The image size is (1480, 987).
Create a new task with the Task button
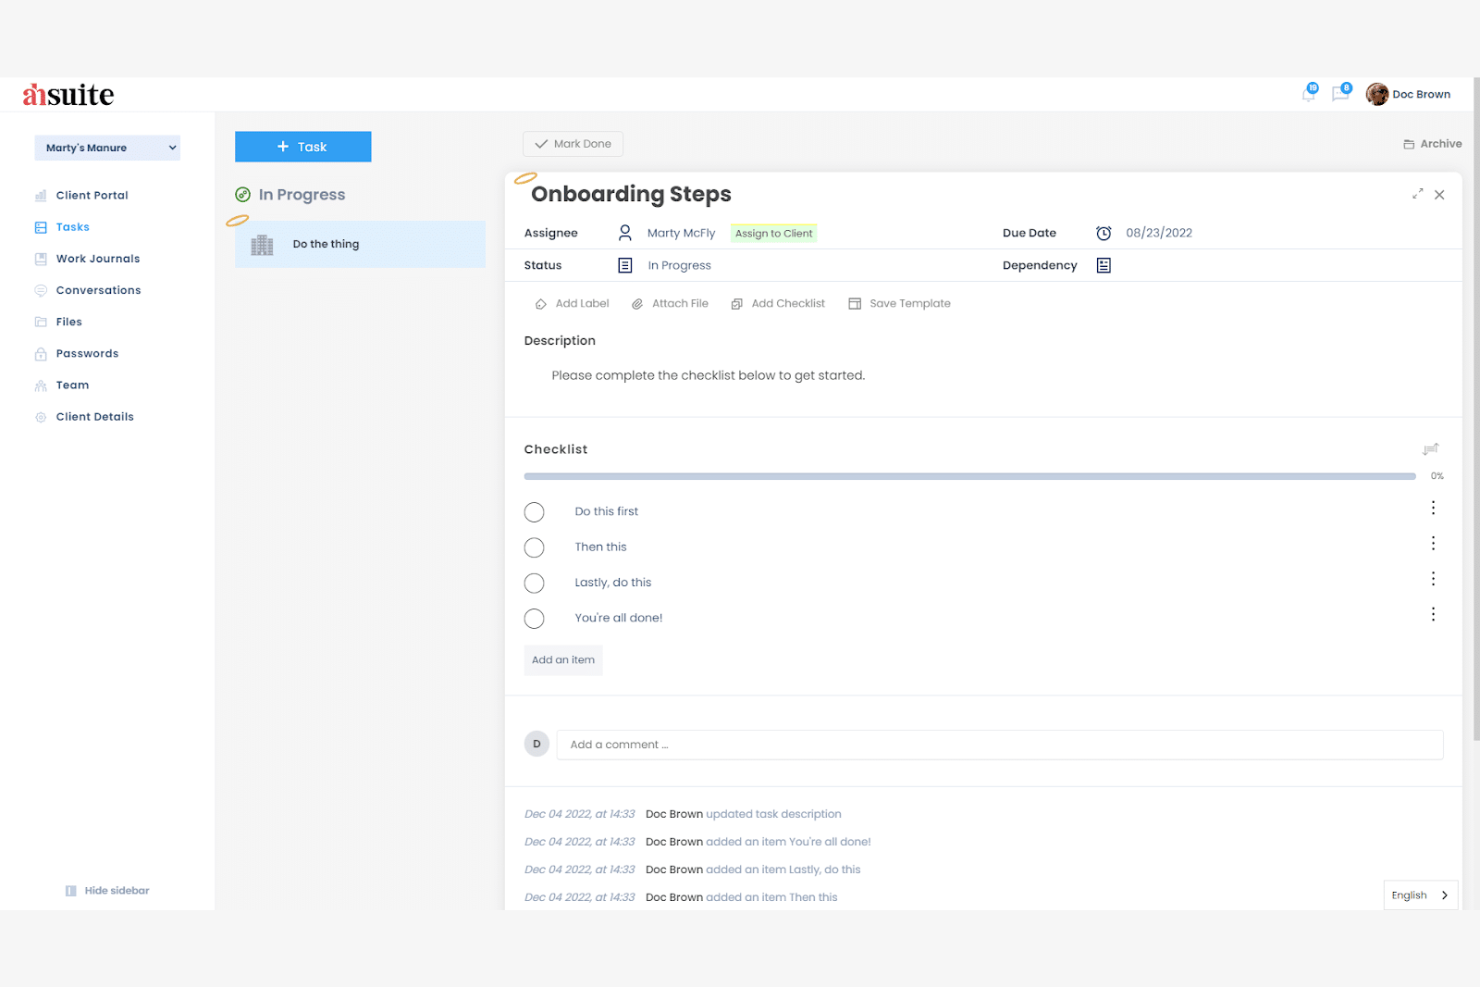[x=303, y=146]
